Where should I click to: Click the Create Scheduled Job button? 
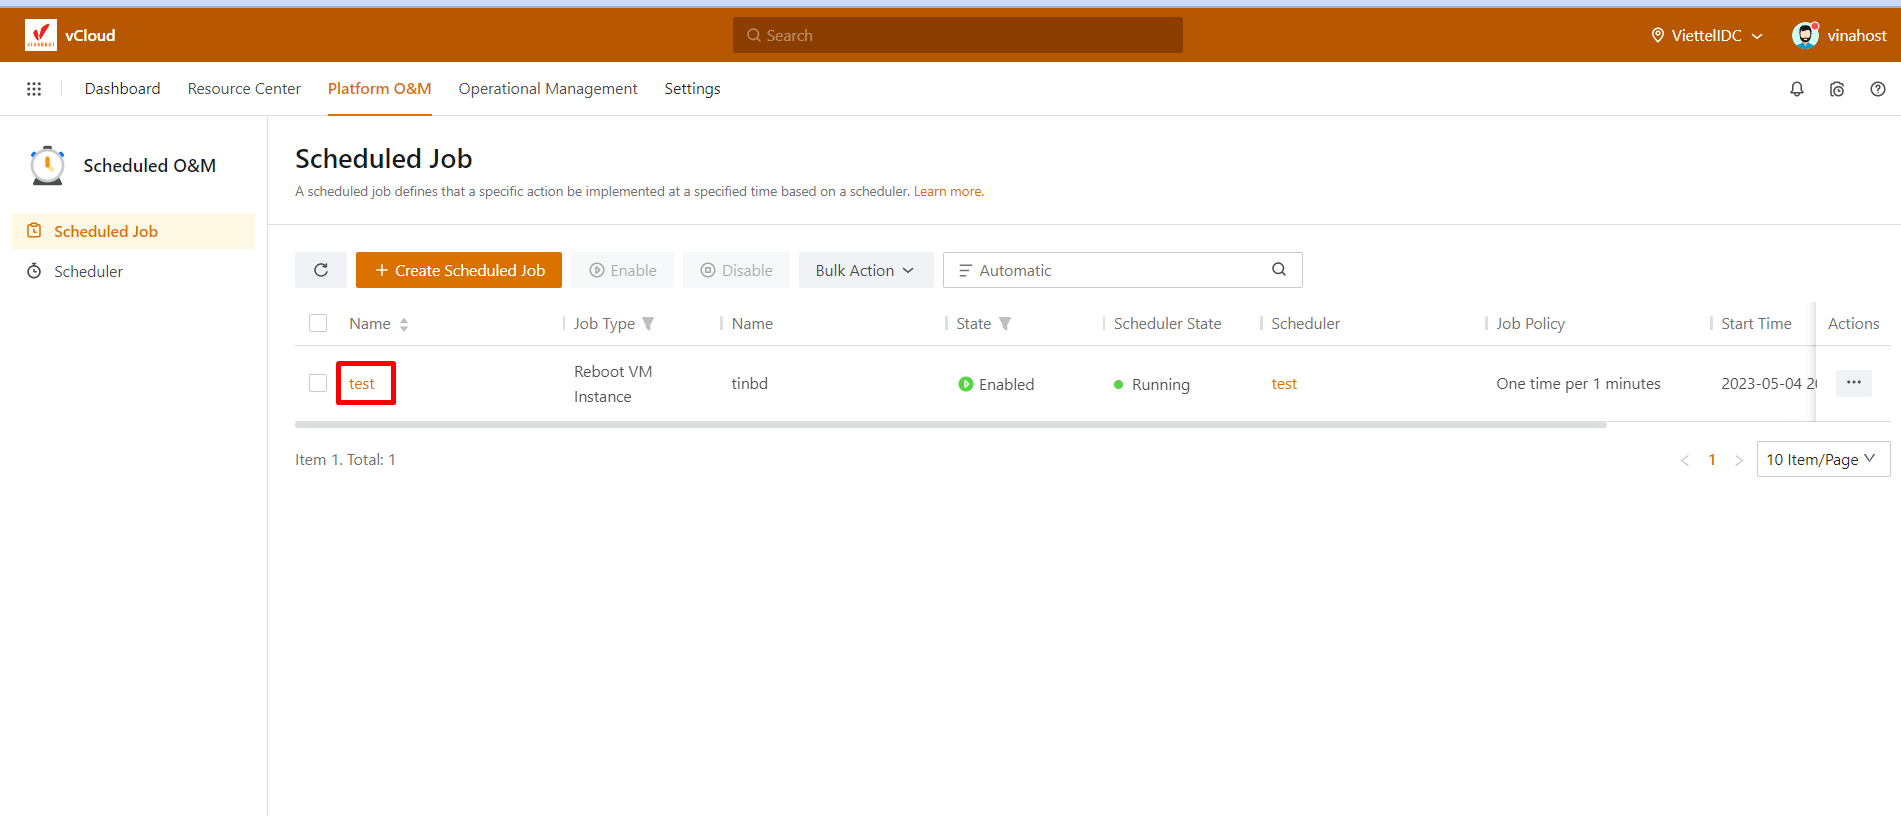click(x=459, y=270)
